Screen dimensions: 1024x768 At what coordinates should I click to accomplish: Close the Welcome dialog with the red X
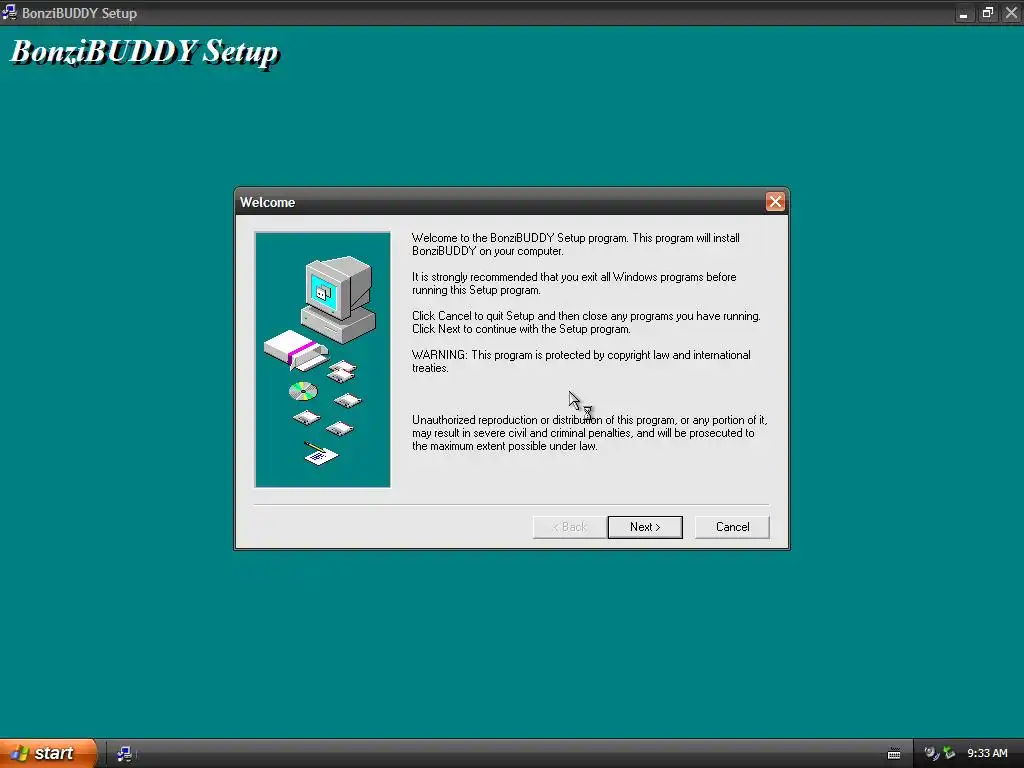point(775,202)
